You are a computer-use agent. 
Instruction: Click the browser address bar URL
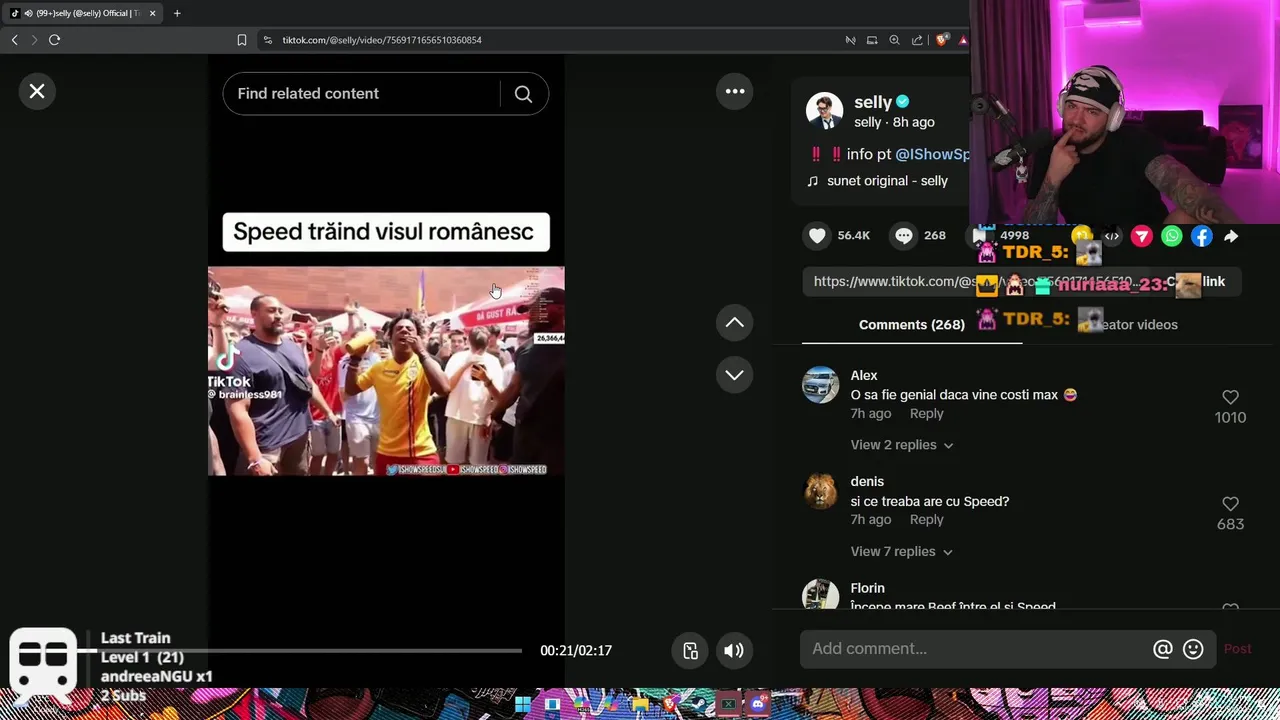point(382,40)
